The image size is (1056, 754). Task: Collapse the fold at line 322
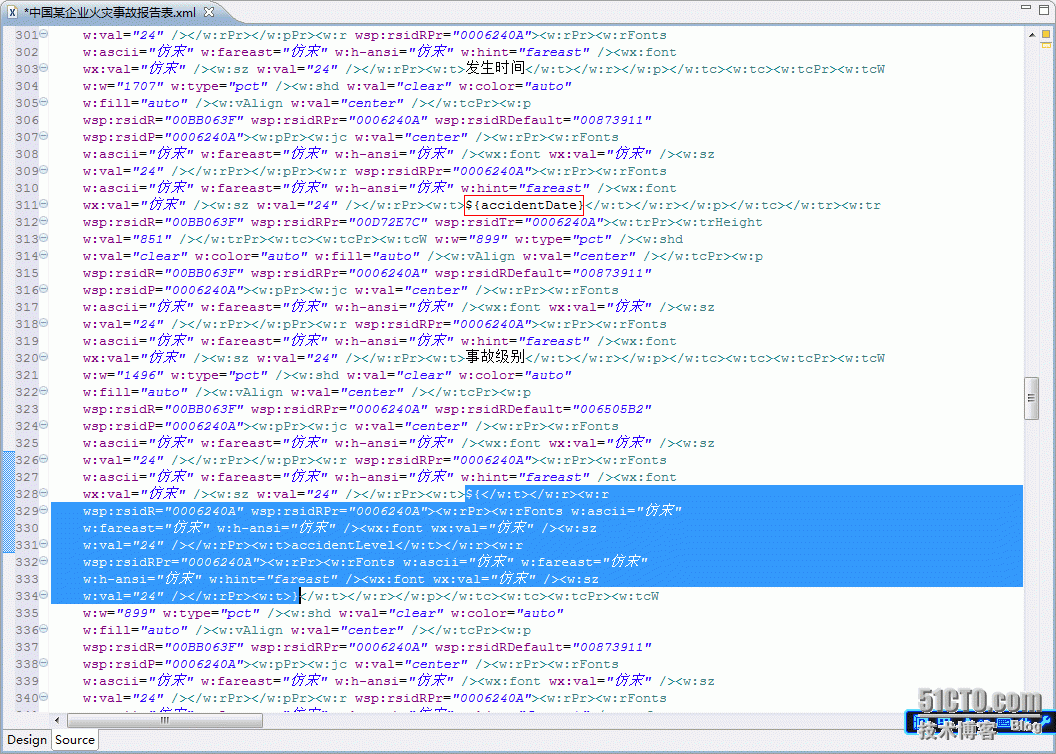[x=44, y=390]
